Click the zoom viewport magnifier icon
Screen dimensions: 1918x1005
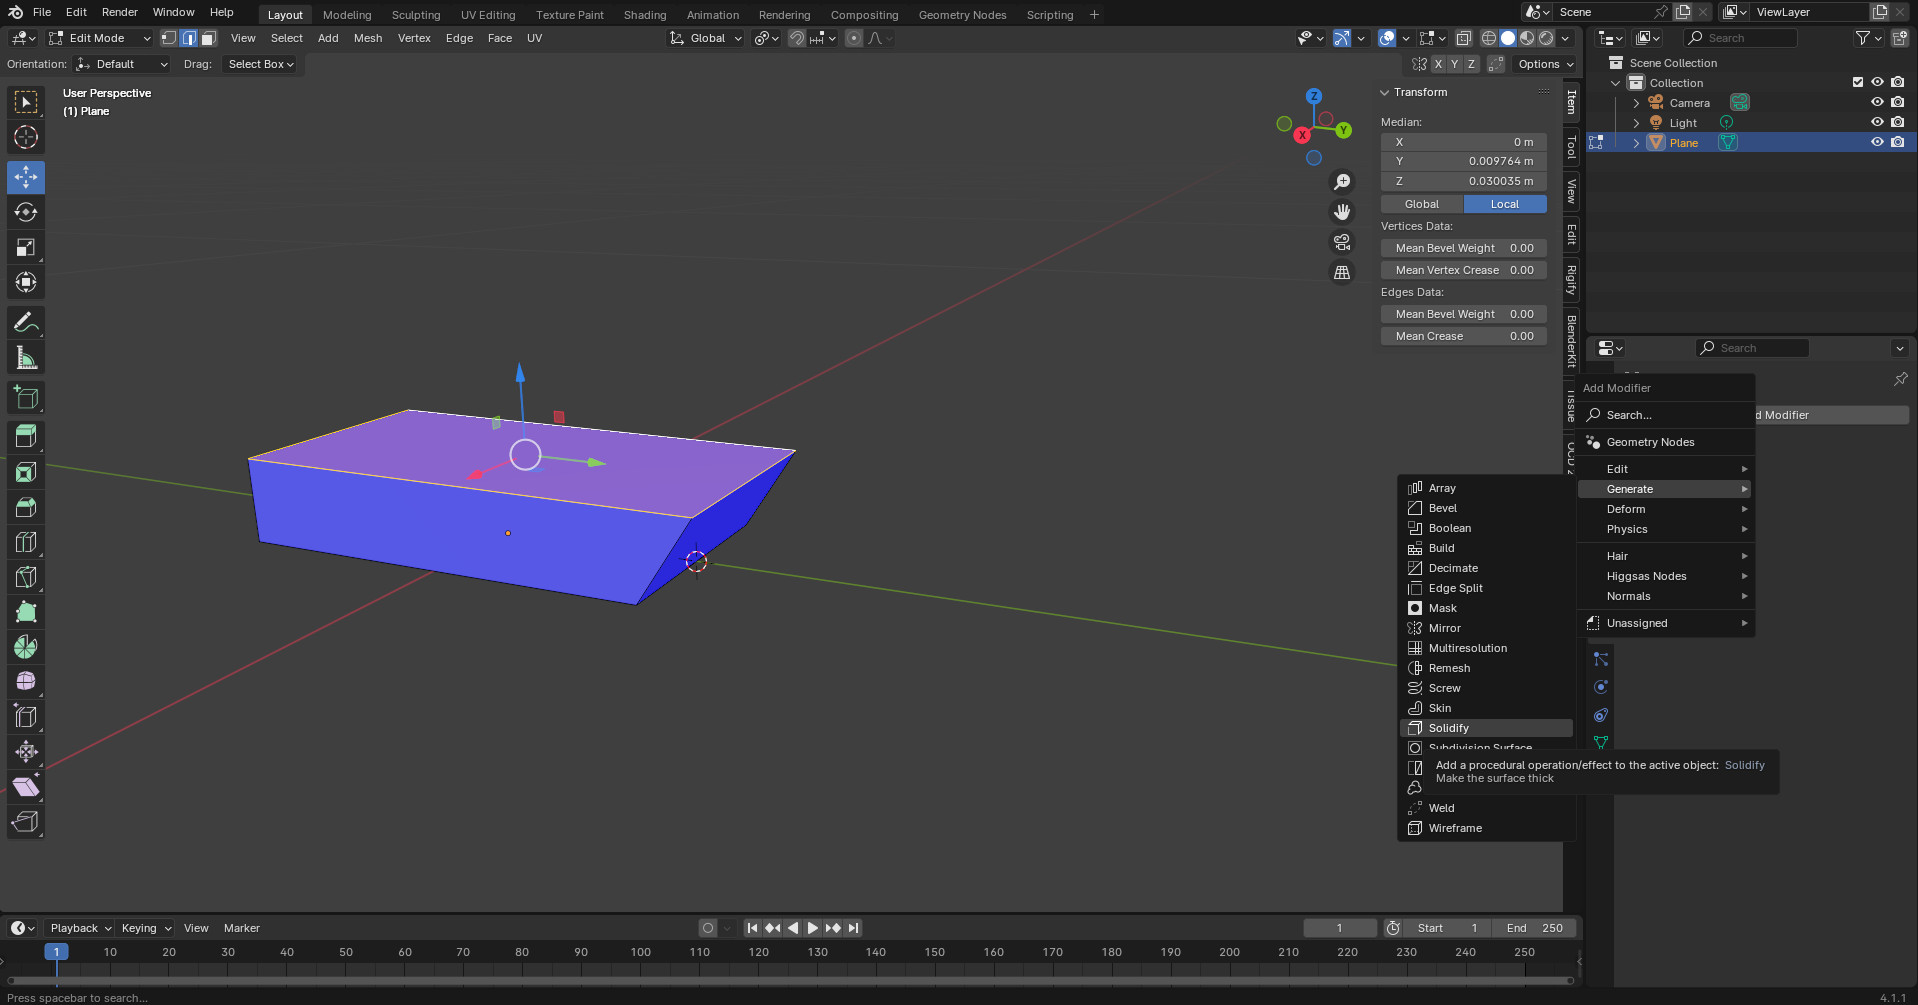tap(1342, 182)
